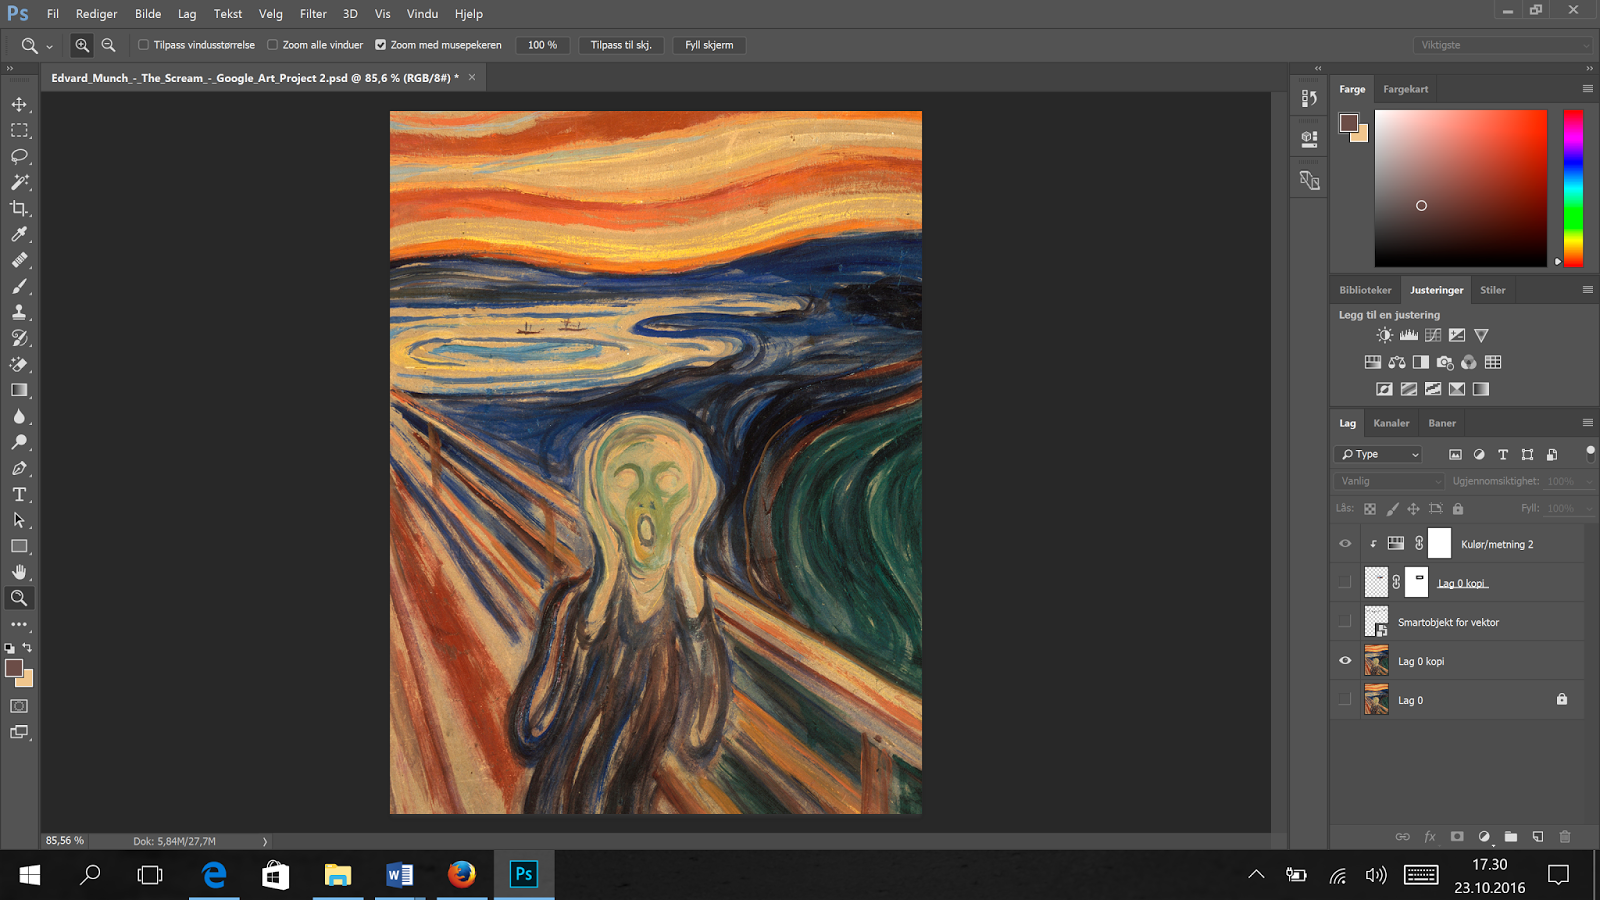Screen dimensions: 1600x900
Task: Open Word from the taskbar
Action: click(399, 875)
